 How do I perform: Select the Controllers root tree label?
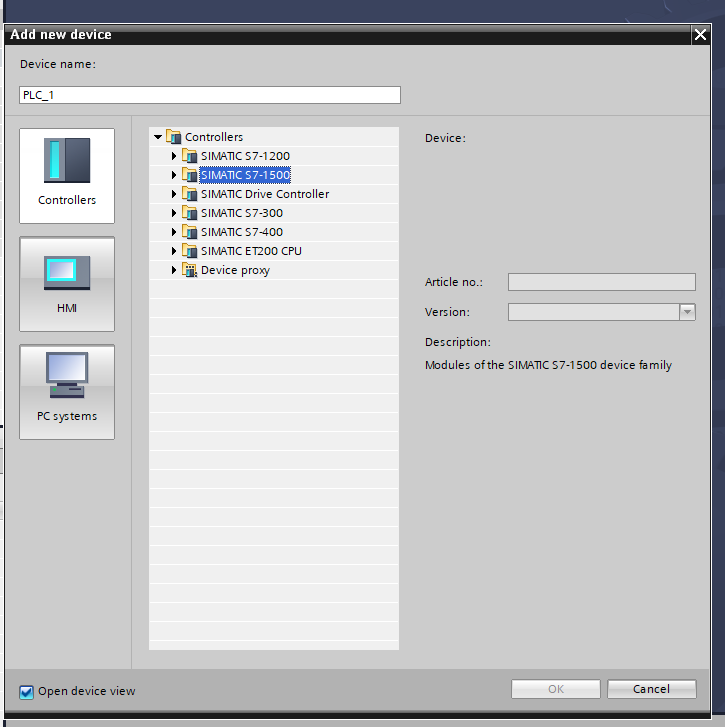click(214, 137)
